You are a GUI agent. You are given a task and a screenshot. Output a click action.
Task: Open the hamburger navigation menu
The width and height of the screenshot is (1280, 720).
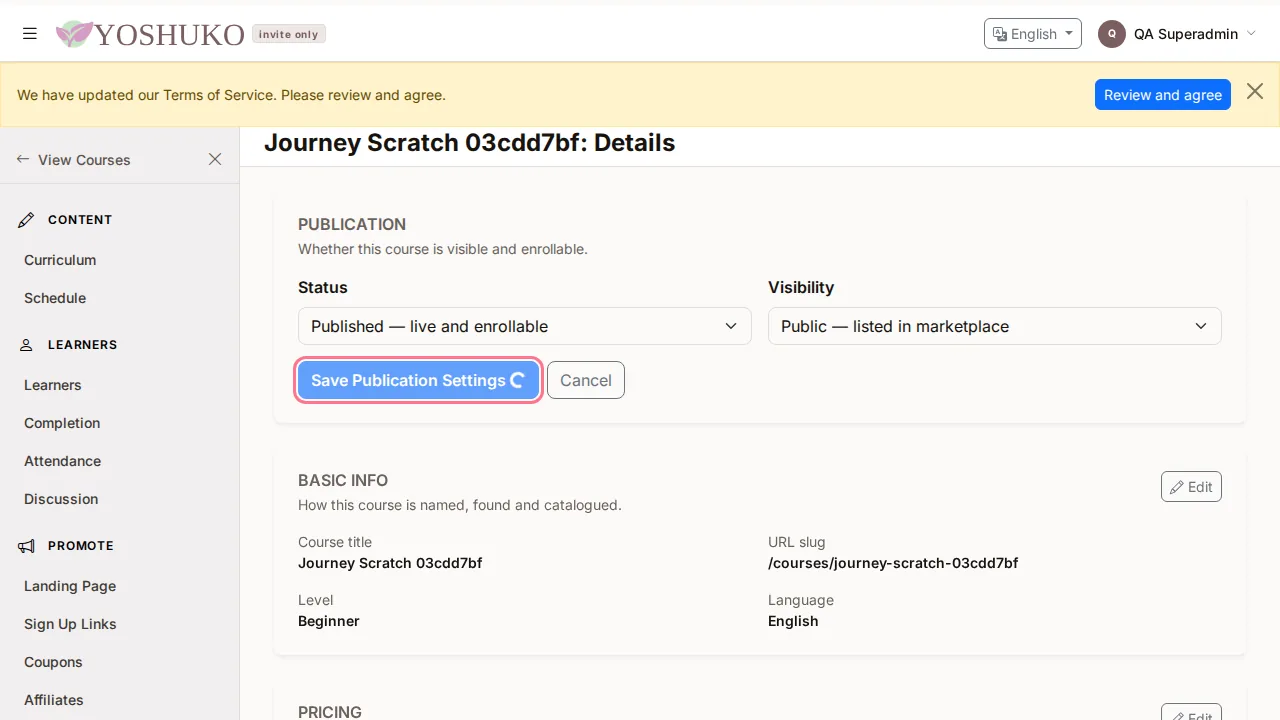30,33
